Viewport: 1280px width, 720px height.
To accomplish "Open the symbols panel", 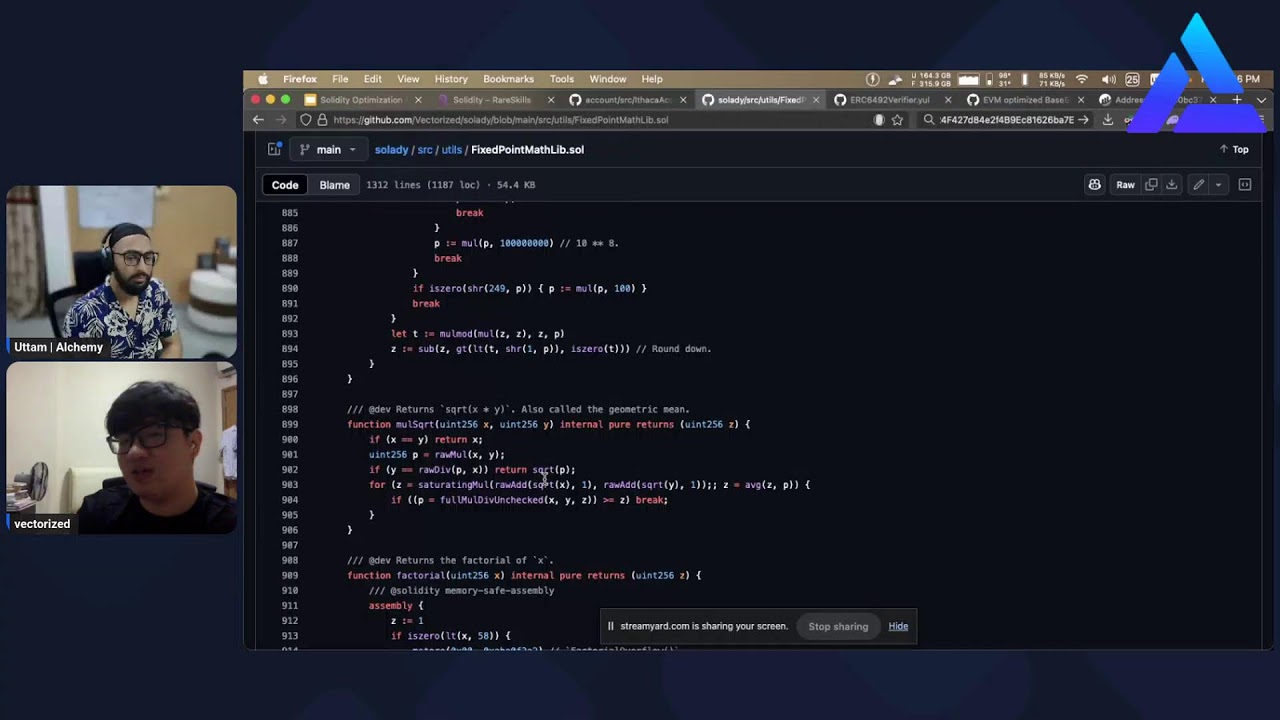I will pos(1245,185).
